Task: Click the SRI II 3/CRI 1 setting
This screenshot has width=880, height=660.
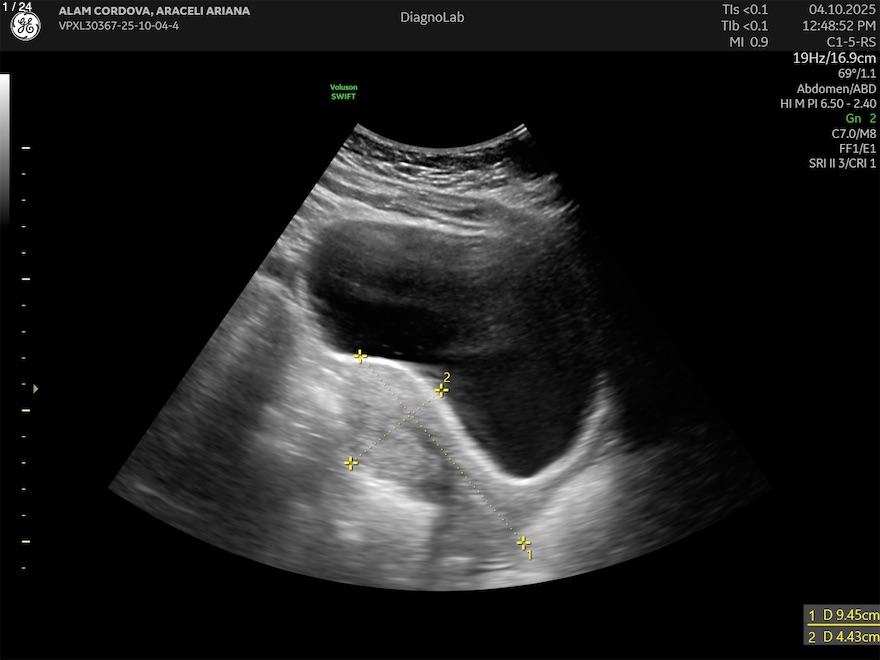Action: [x=842, y=163]
